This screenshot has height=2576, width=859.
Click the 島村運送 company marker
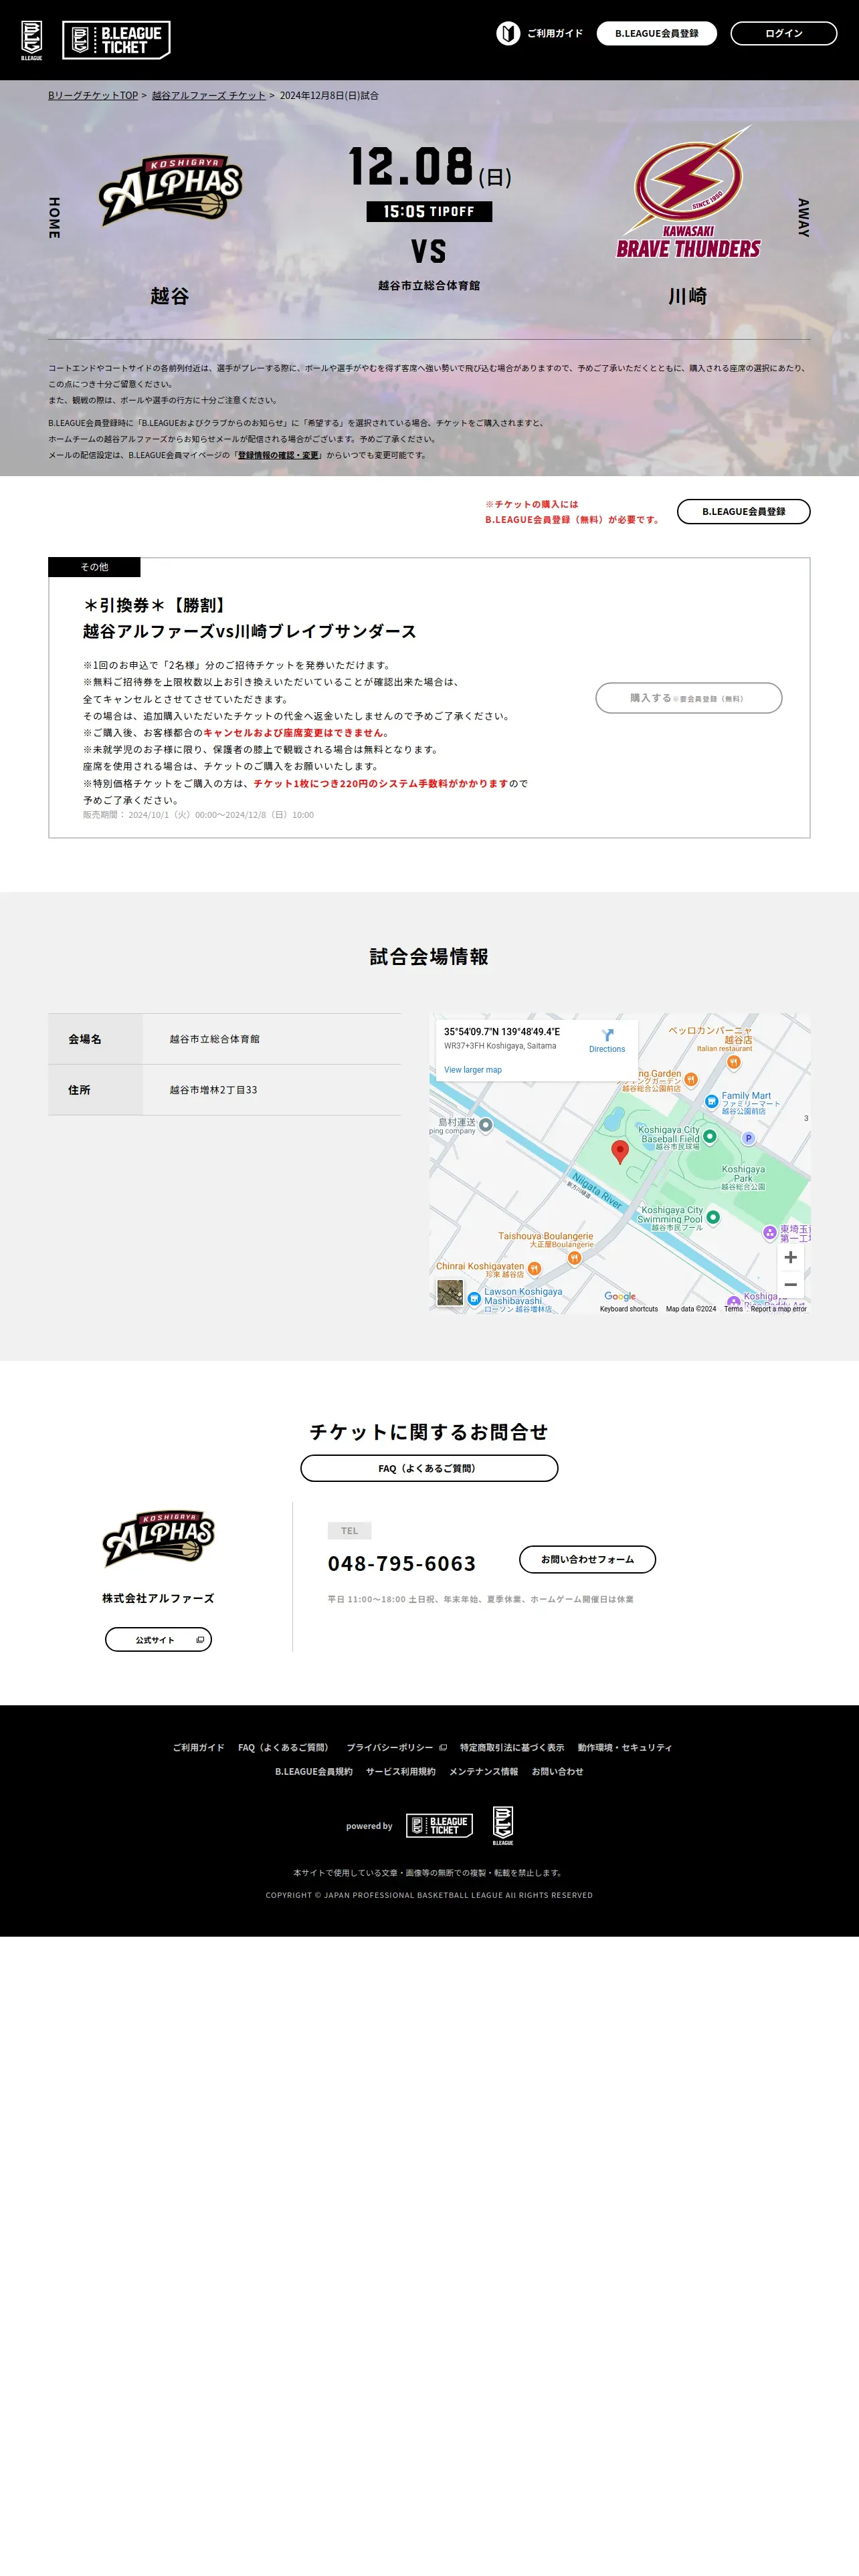click(x=486, y=1125)
